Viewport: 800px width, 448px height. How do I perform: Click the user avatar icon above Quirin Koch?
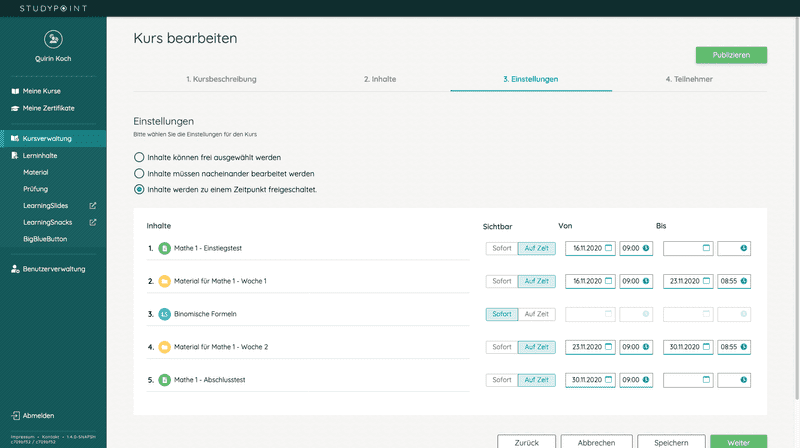(x=53, y=39)
